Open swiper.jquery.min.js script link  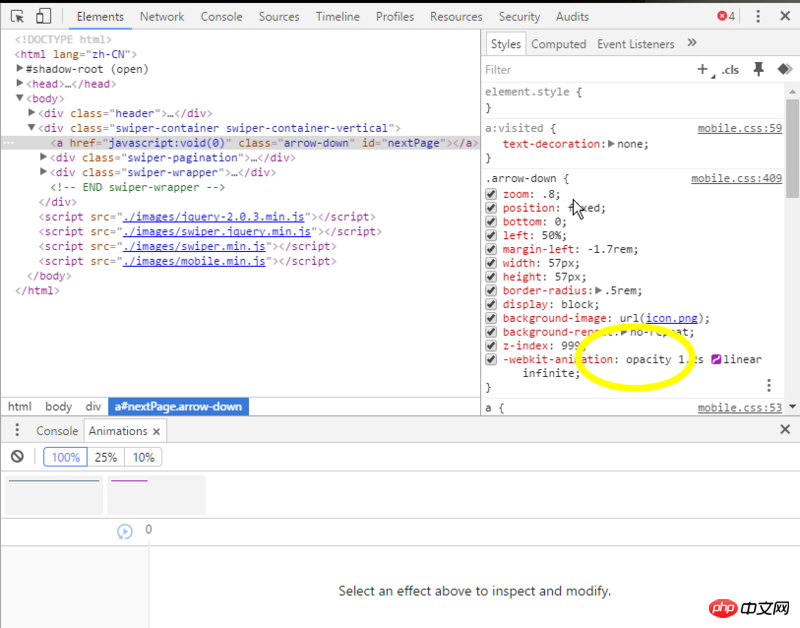point(216,231)
